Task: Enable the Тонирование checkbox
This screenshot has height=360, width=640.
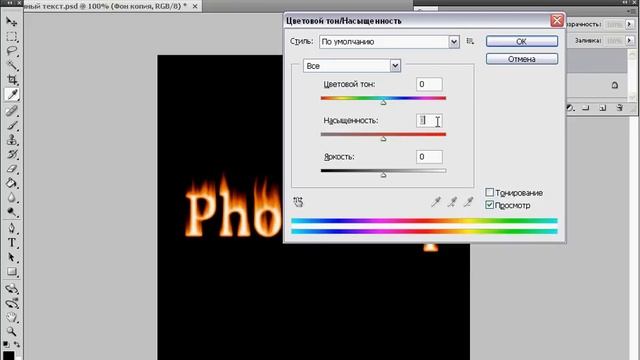Action: 490,192
